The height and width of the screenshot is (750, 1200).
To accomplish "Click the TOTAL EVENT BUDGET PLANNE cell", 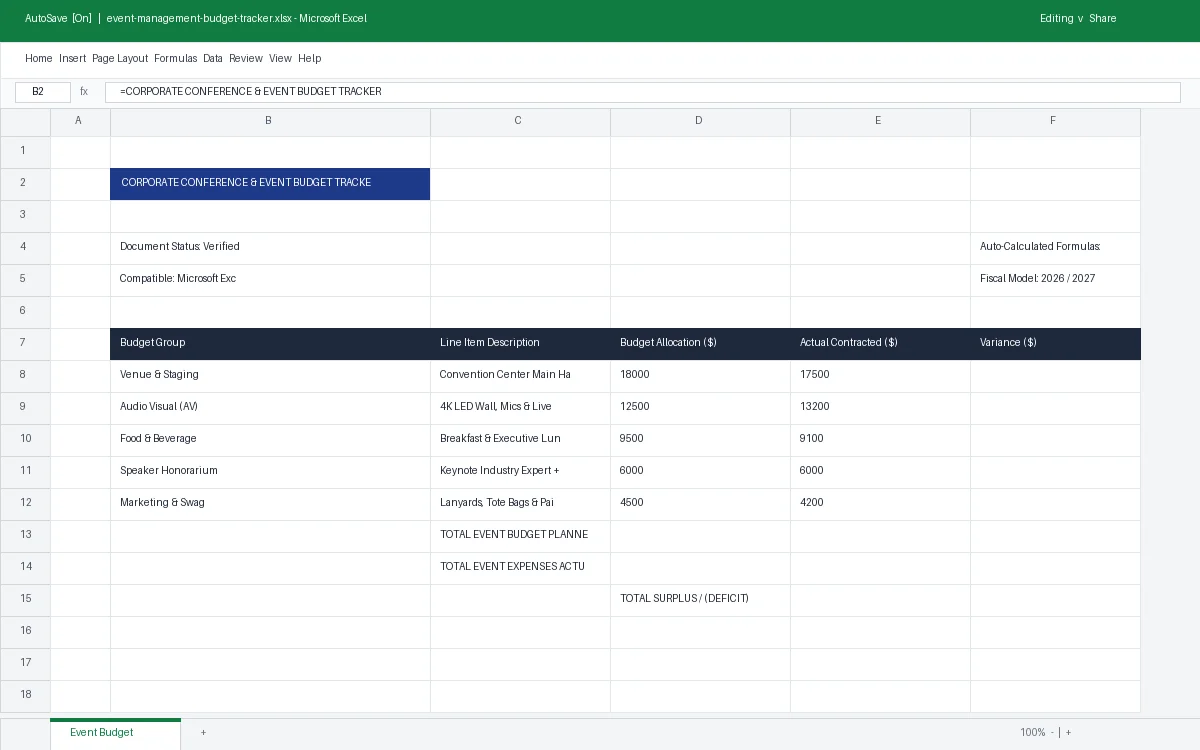I will (520, 536).
